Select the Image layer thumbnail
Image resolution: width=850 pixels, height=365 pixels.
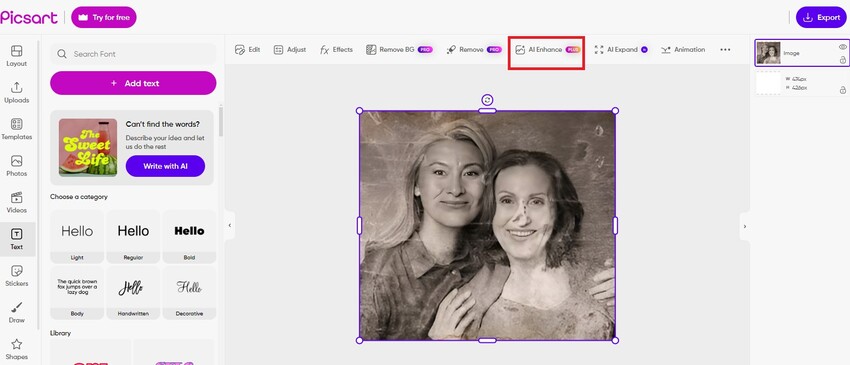(x=768, y=53)
